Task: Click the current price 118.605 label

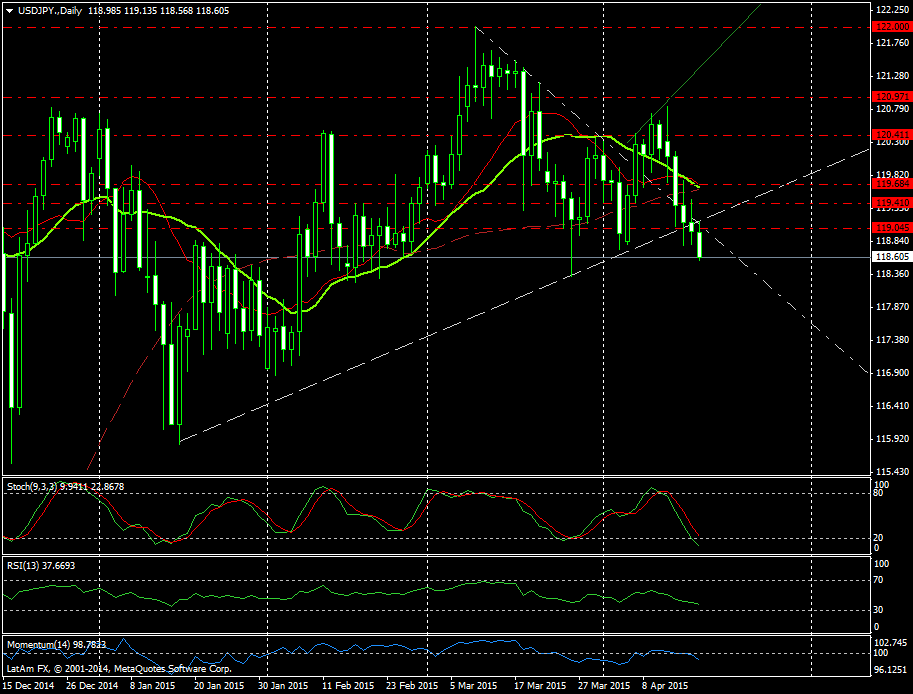Action: [889, 257]
